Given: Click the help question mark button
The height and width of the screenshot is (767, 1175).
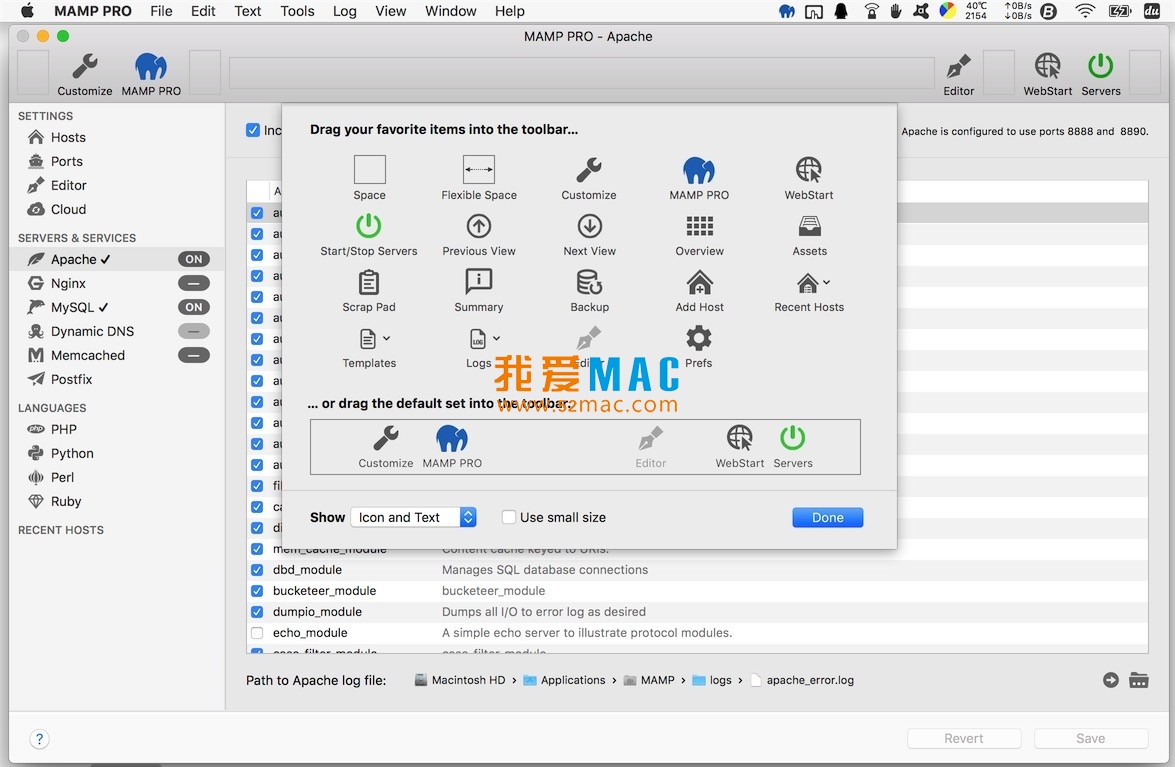Looking at the screenshot, I should [x=40, y=739].
